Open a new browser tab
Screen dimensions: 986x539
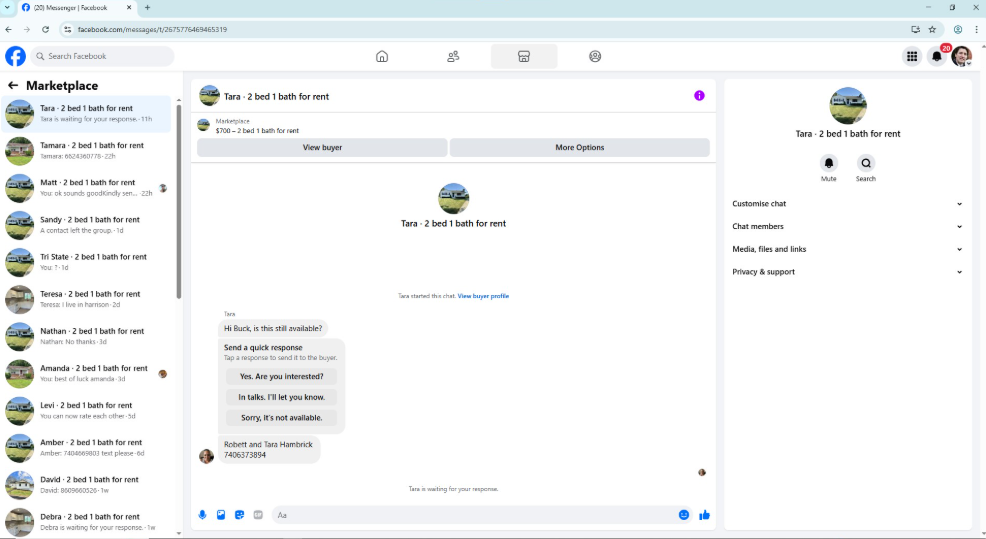click(147, 8)
